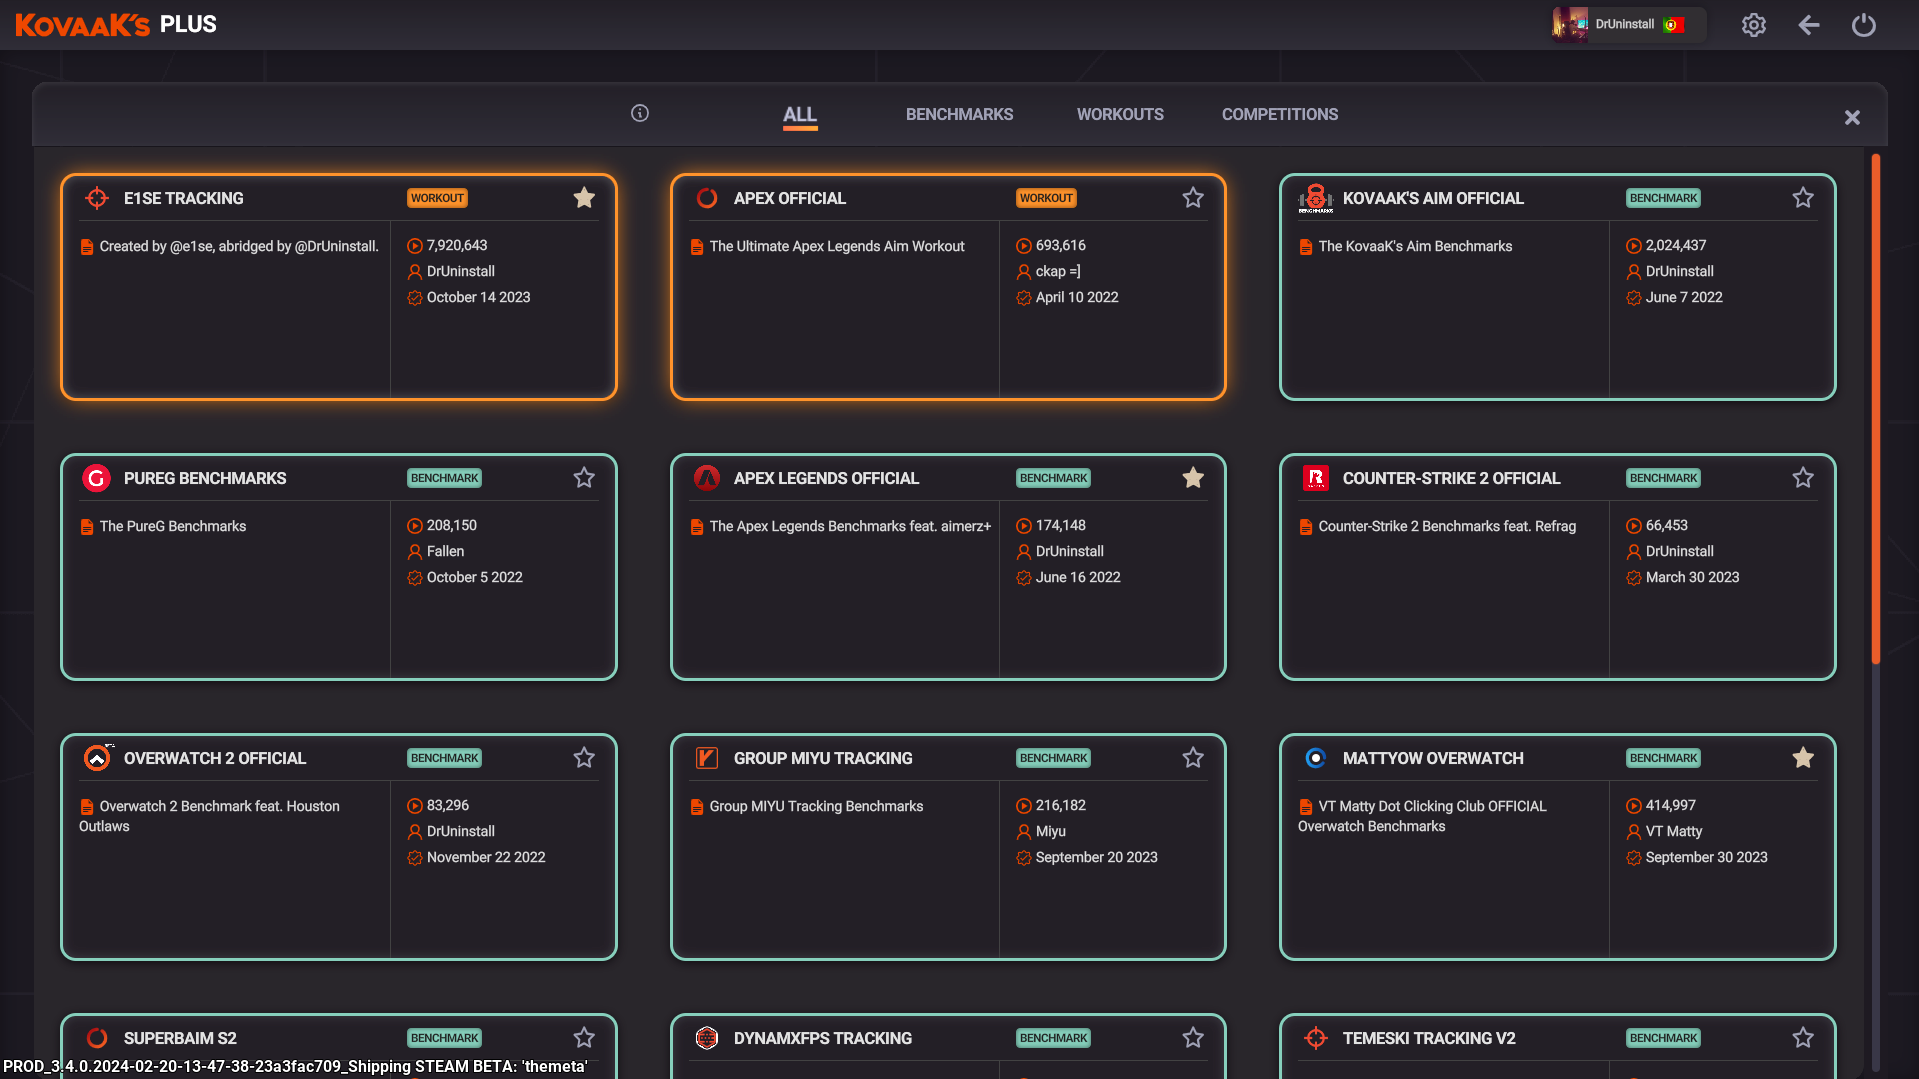Click the power quit icon

[x=1863, y=25]
